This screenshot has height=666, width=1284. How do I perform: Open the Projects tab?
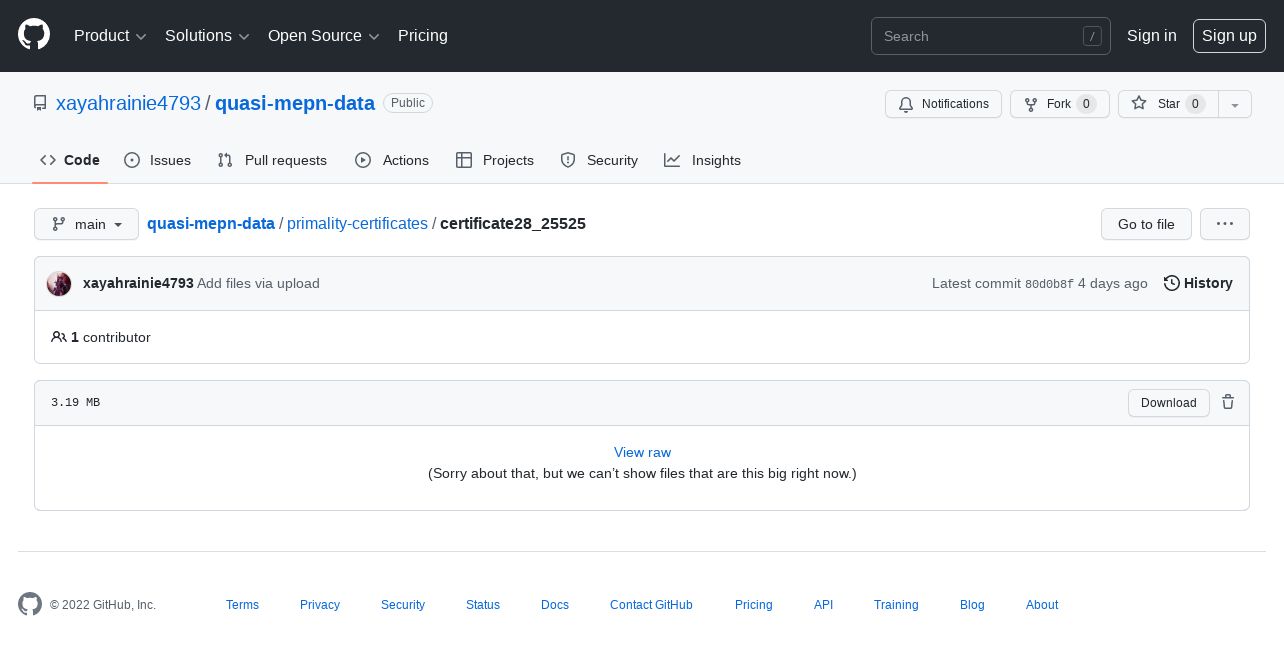click(x=495, y=160)
